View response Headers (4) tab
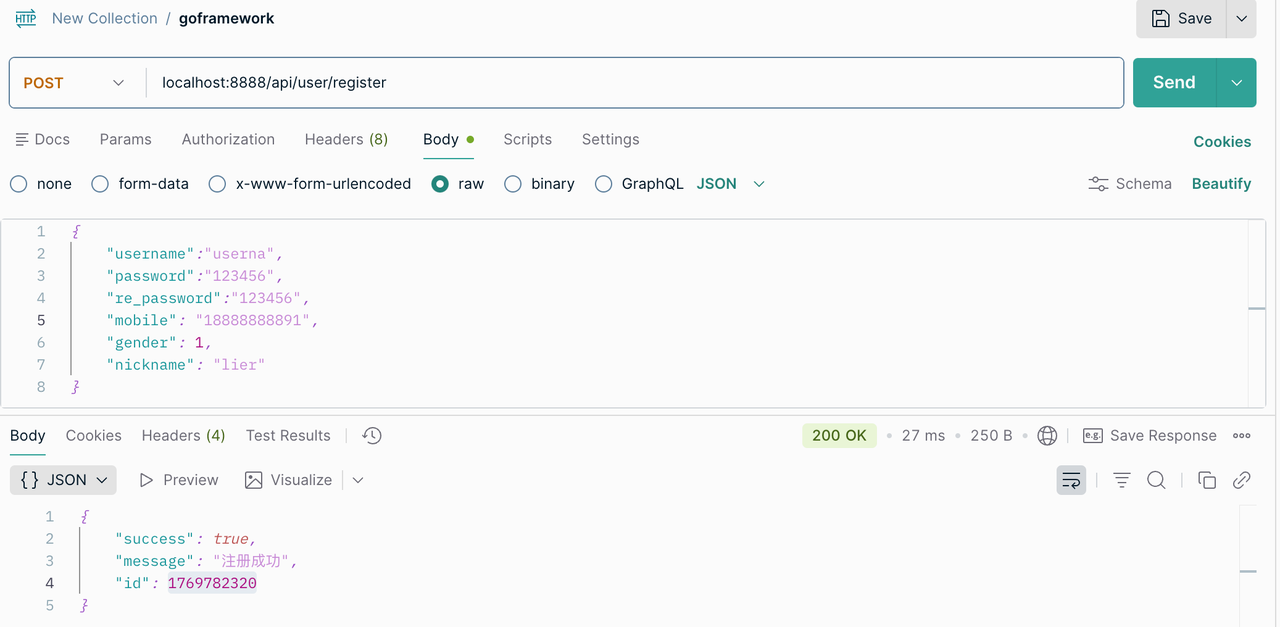Screen dimensions: 1280x627 pos(183,435)
